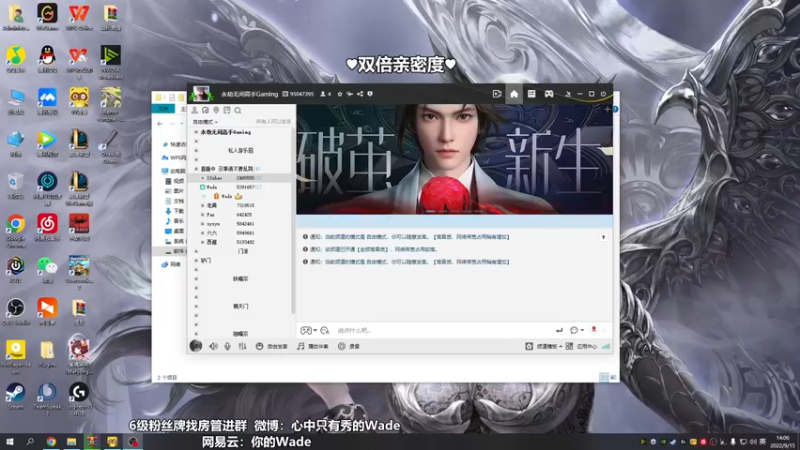Screen dimensions: 800x450
Task: Open the bulletin board icon above channel list
Action: (227, 110)
